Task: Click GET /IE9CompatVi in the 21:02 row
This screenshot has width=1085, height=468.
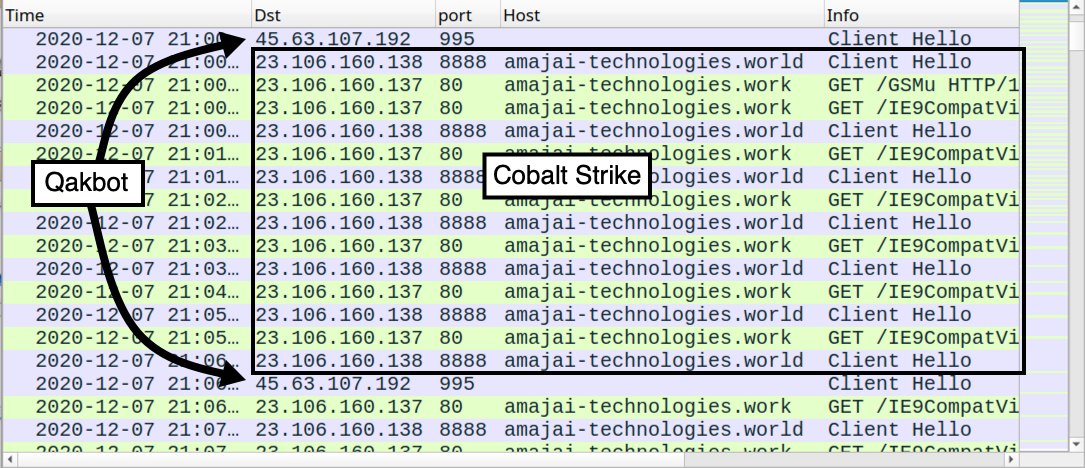Action: tap(923, 200)
